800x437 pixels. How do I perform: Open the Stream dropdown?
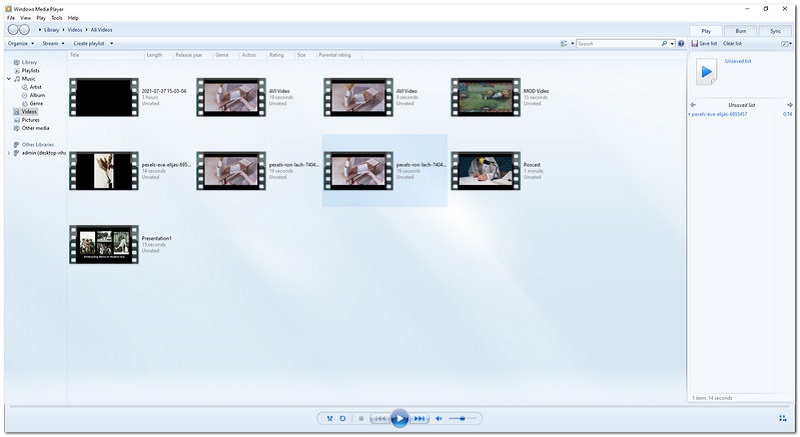53,43
